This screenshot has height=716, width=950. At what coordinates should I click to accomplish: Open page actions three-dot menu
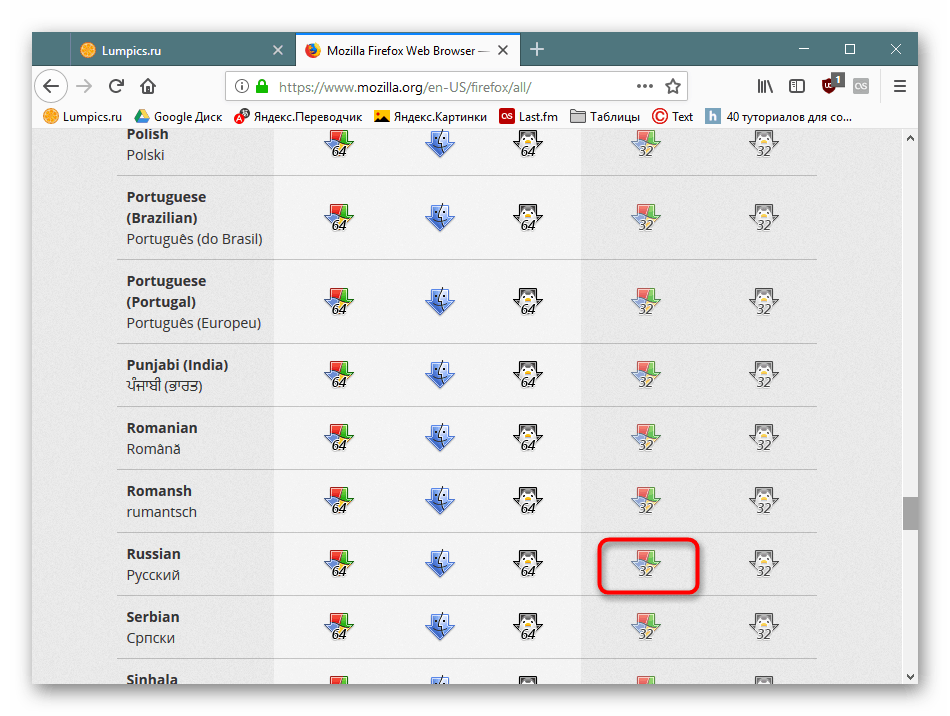tap(645, 86)
